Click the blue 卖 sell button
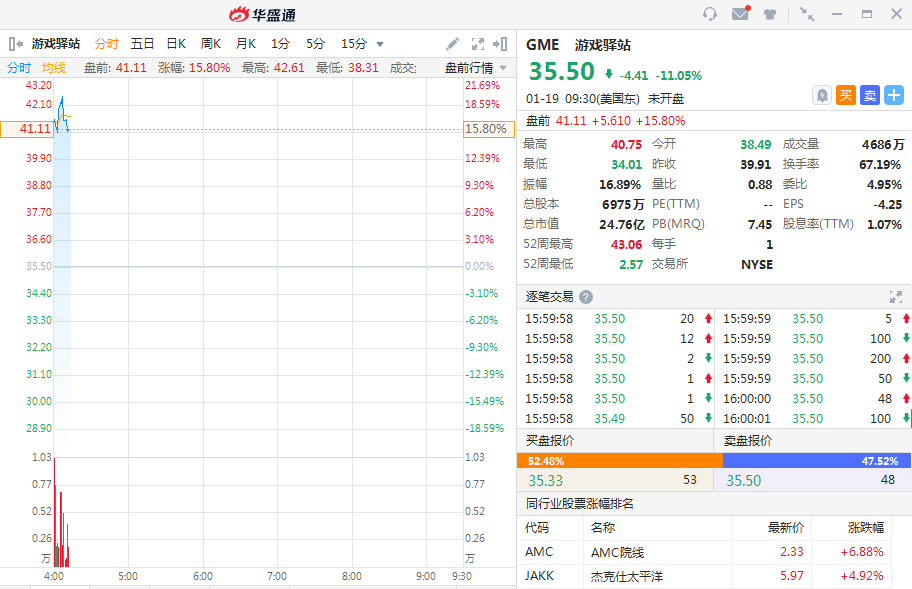The height and width of the screenshot is (589, 912). pyautogui.click(x=869, y=95)
